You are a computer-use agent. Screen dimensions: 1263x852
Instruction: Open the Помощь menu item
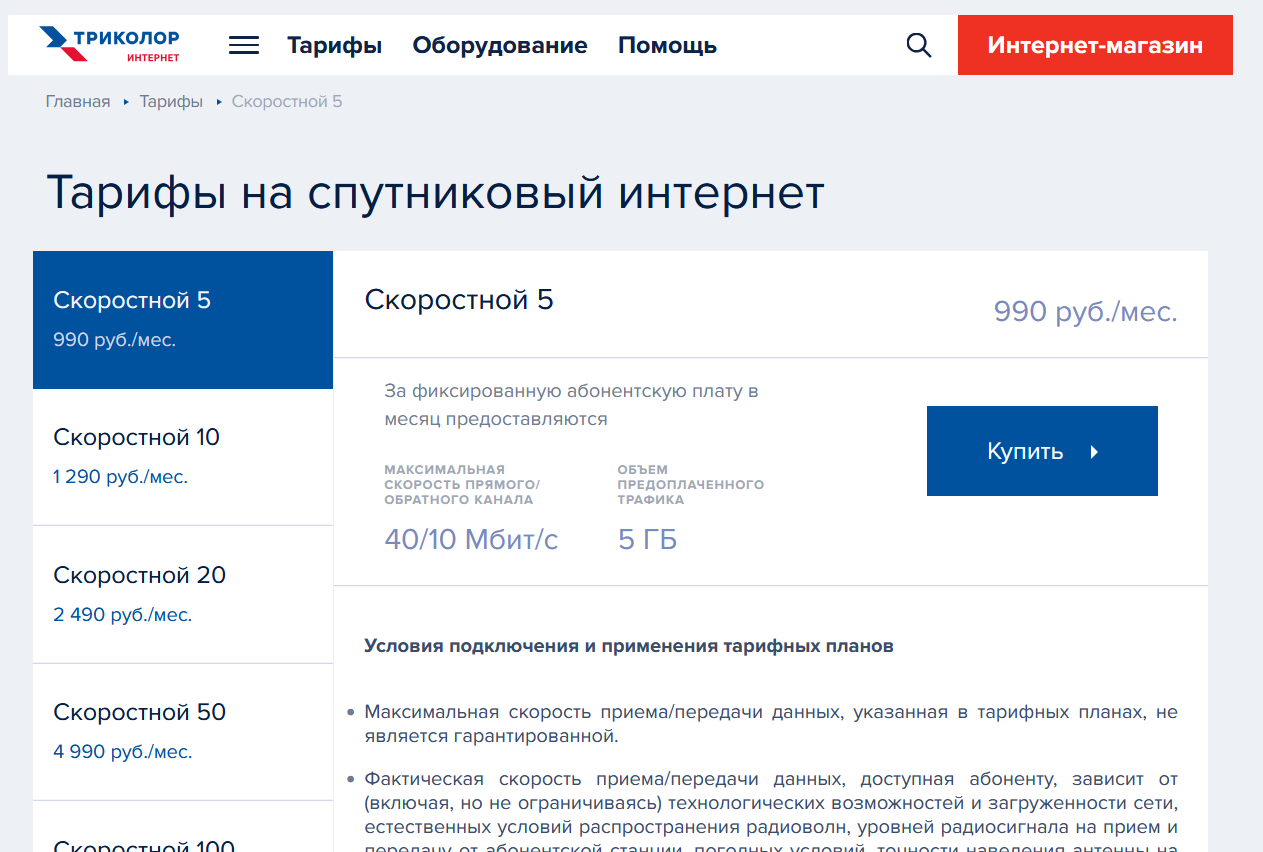[667, 45]
